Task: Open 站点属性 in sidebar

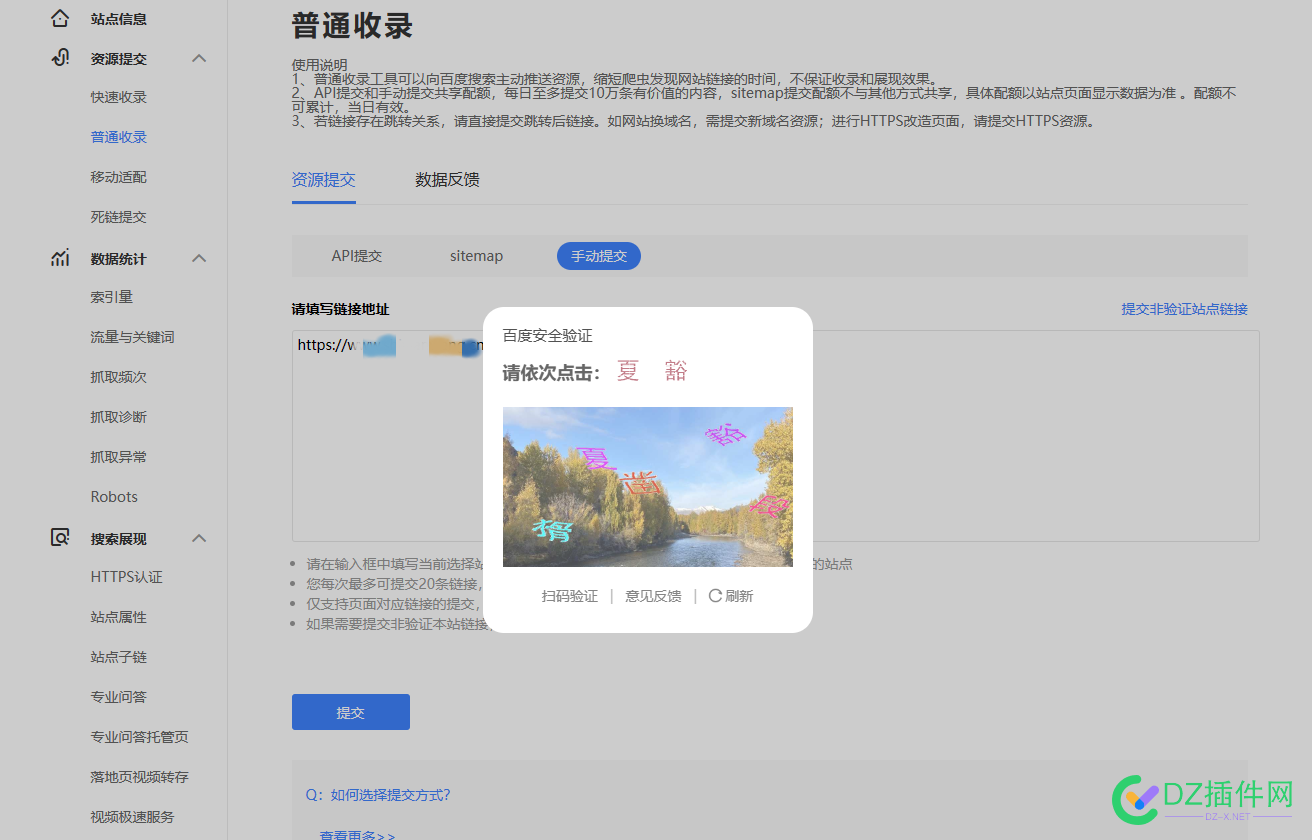Action: pyautogui.click(x=118, y=617)
